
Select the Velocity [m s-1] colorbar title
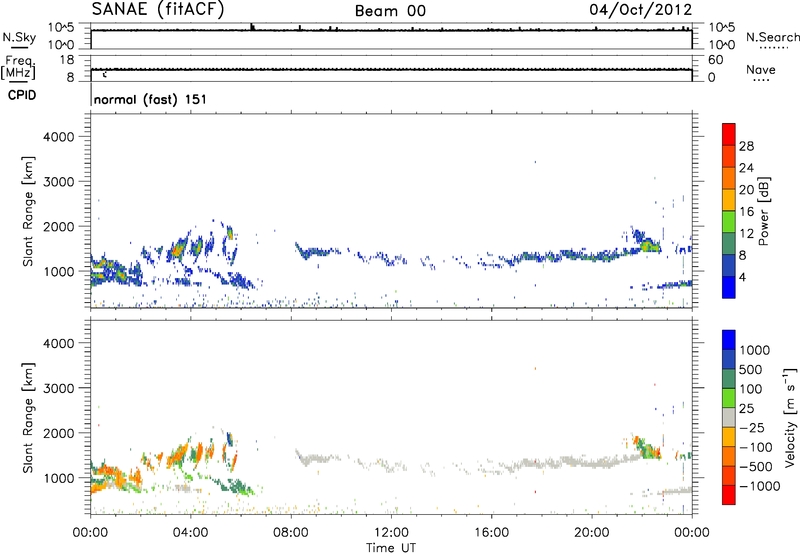pos(791,417)
